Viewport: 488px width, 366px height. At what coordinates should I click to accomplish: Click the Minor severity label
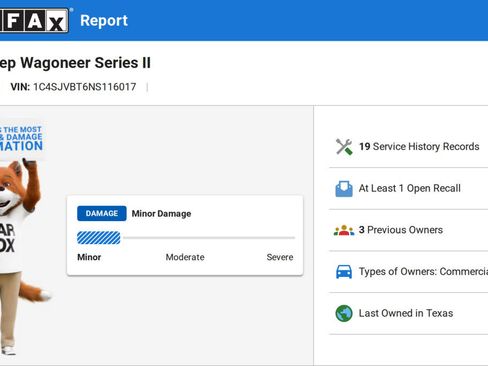pos(89,257)
